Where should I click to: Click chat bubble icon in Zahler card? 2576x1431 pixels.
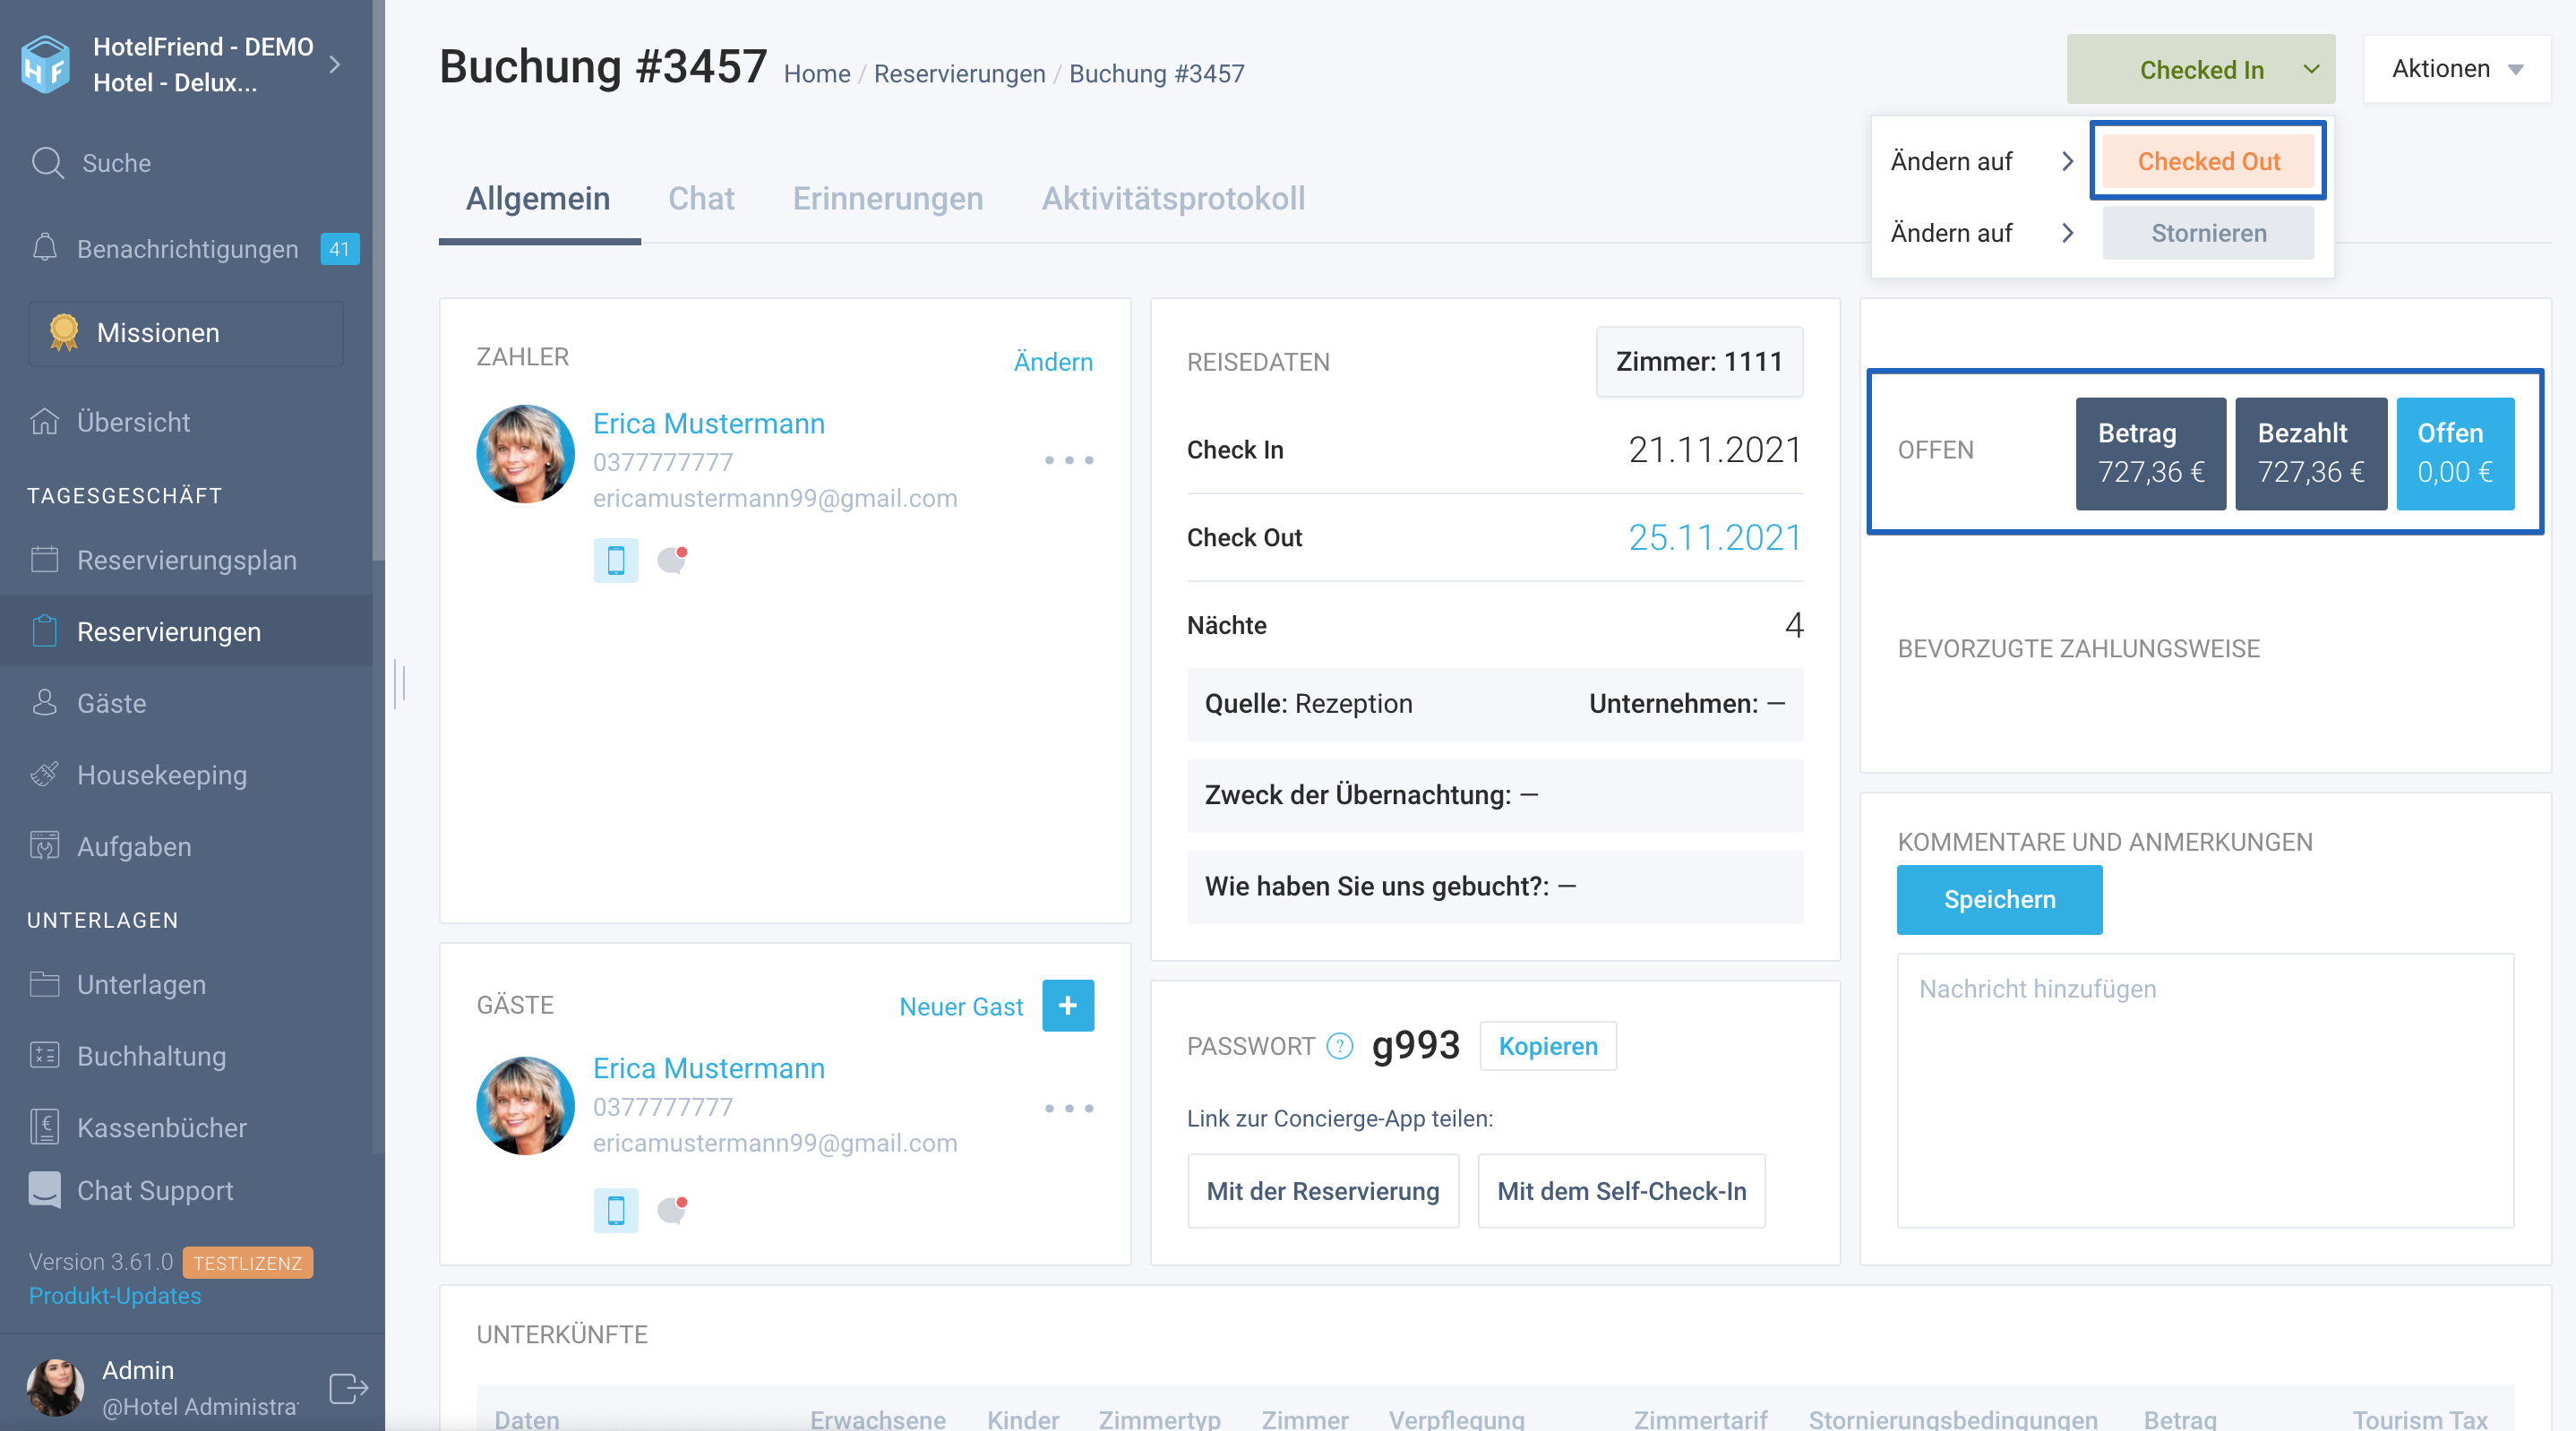coord(672,559)
